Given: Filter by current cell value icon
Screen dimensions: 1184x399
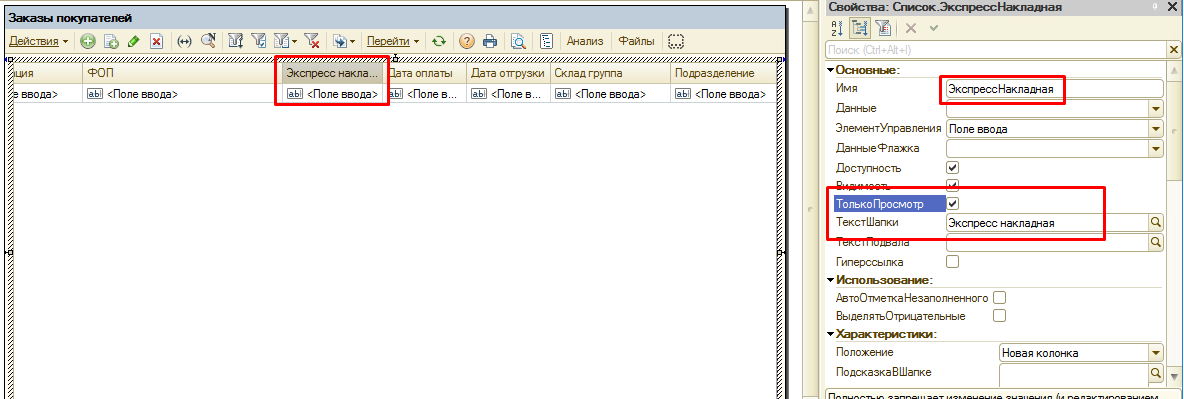Looking at the screenshot, I should [x=258, y=41].
